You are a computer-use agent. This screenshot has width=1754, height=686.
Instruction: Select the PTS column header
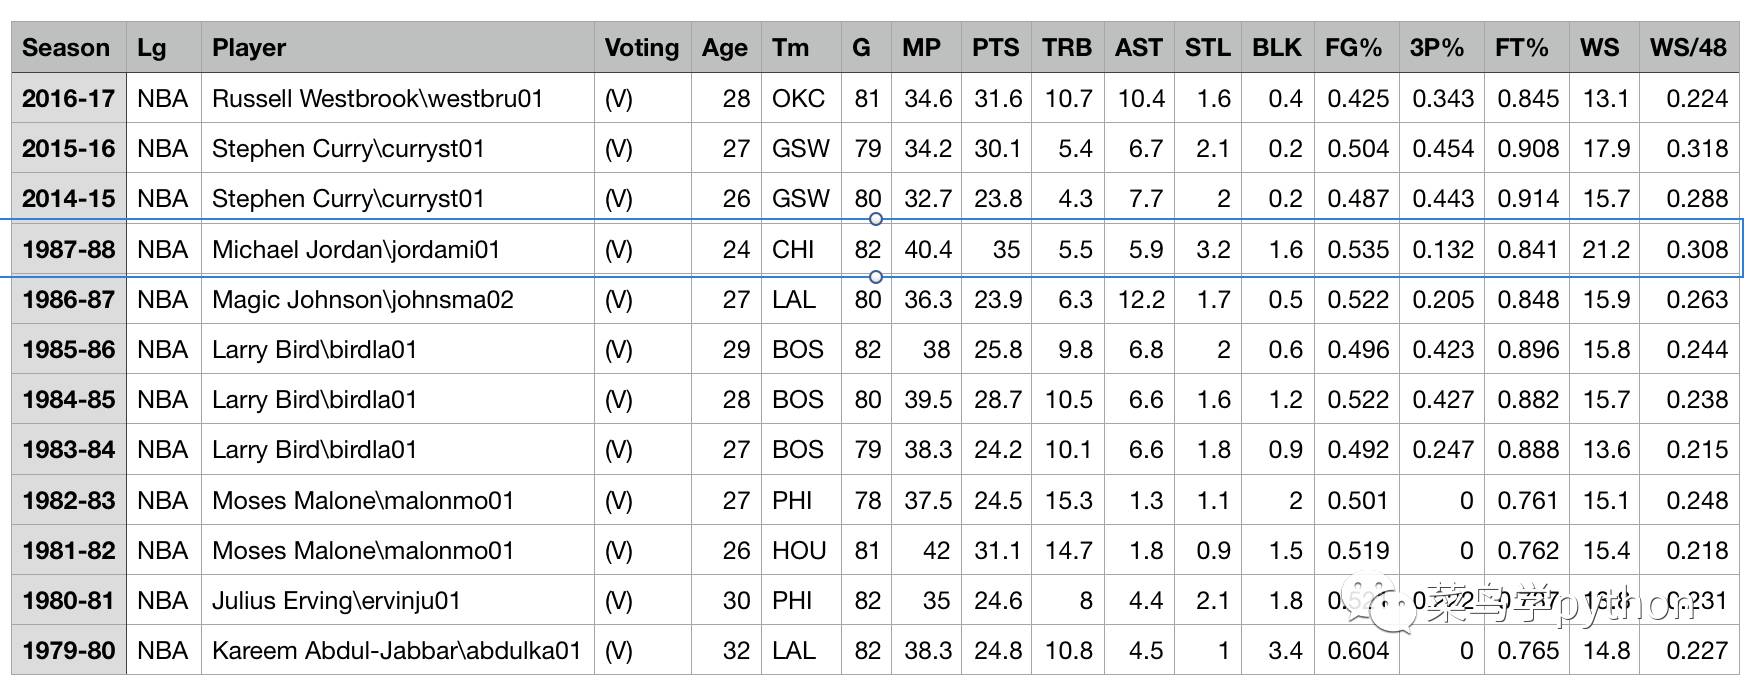pos(995,48)
